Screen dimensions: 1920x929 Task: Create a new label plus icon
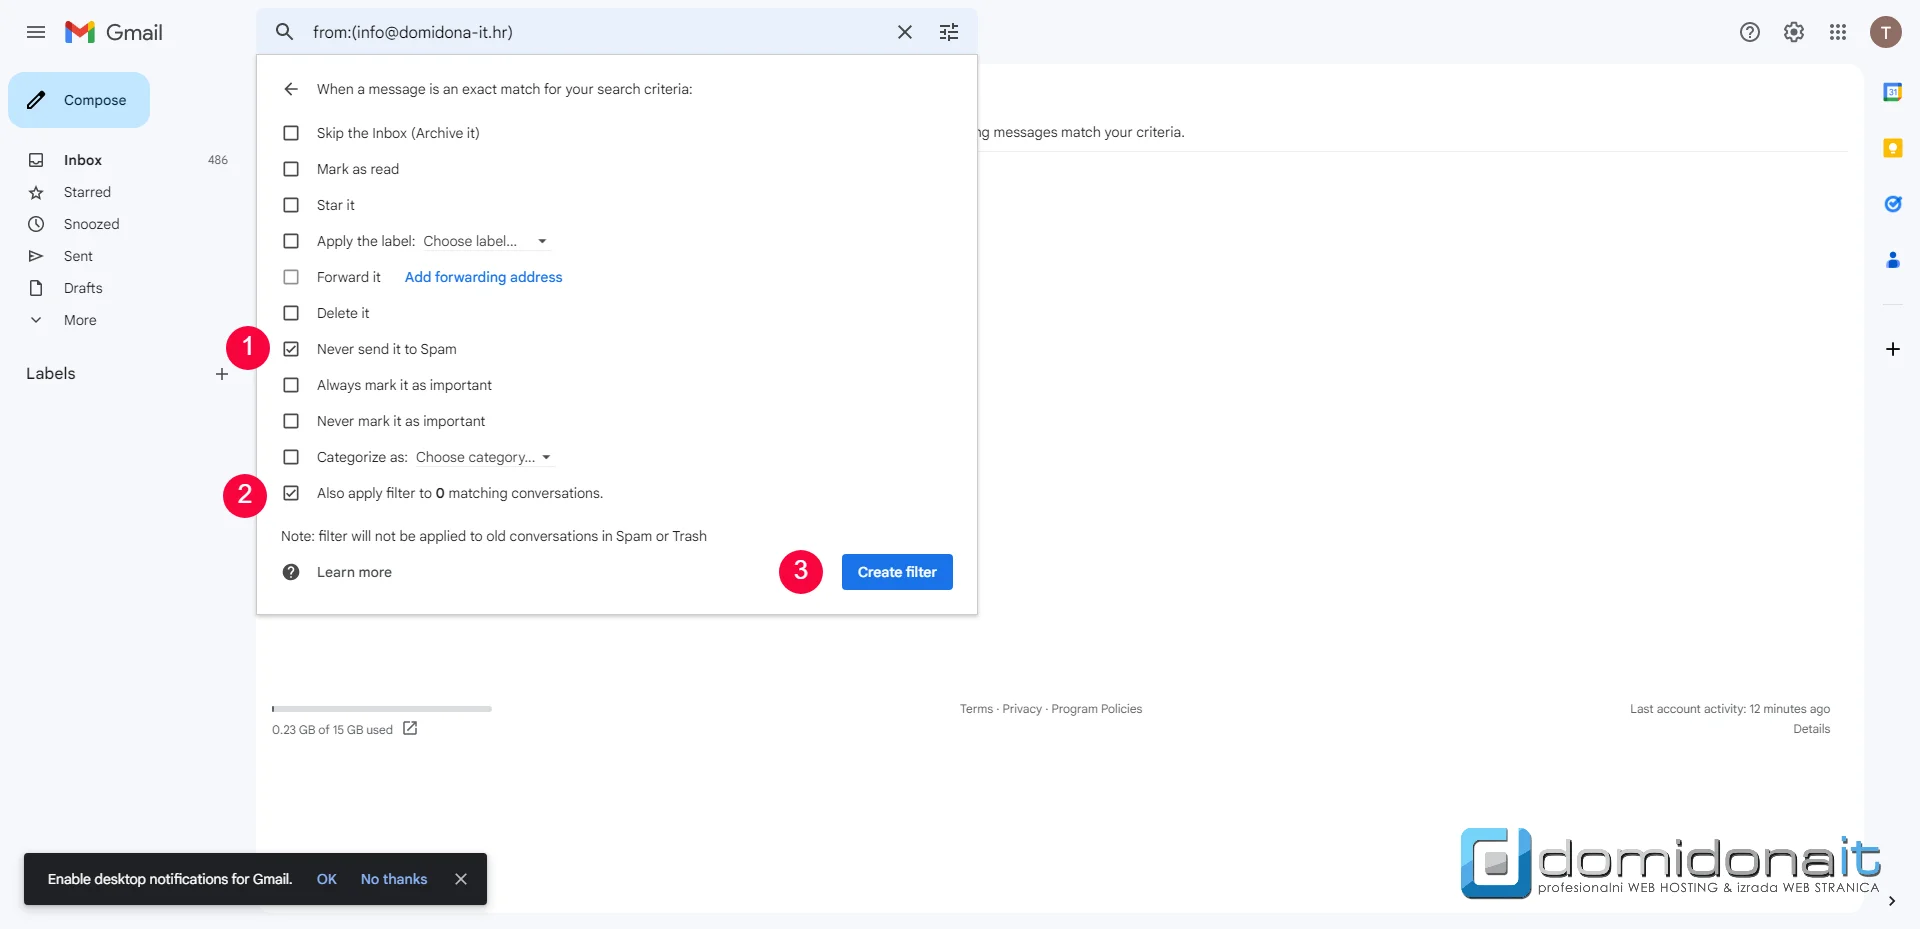222,374
